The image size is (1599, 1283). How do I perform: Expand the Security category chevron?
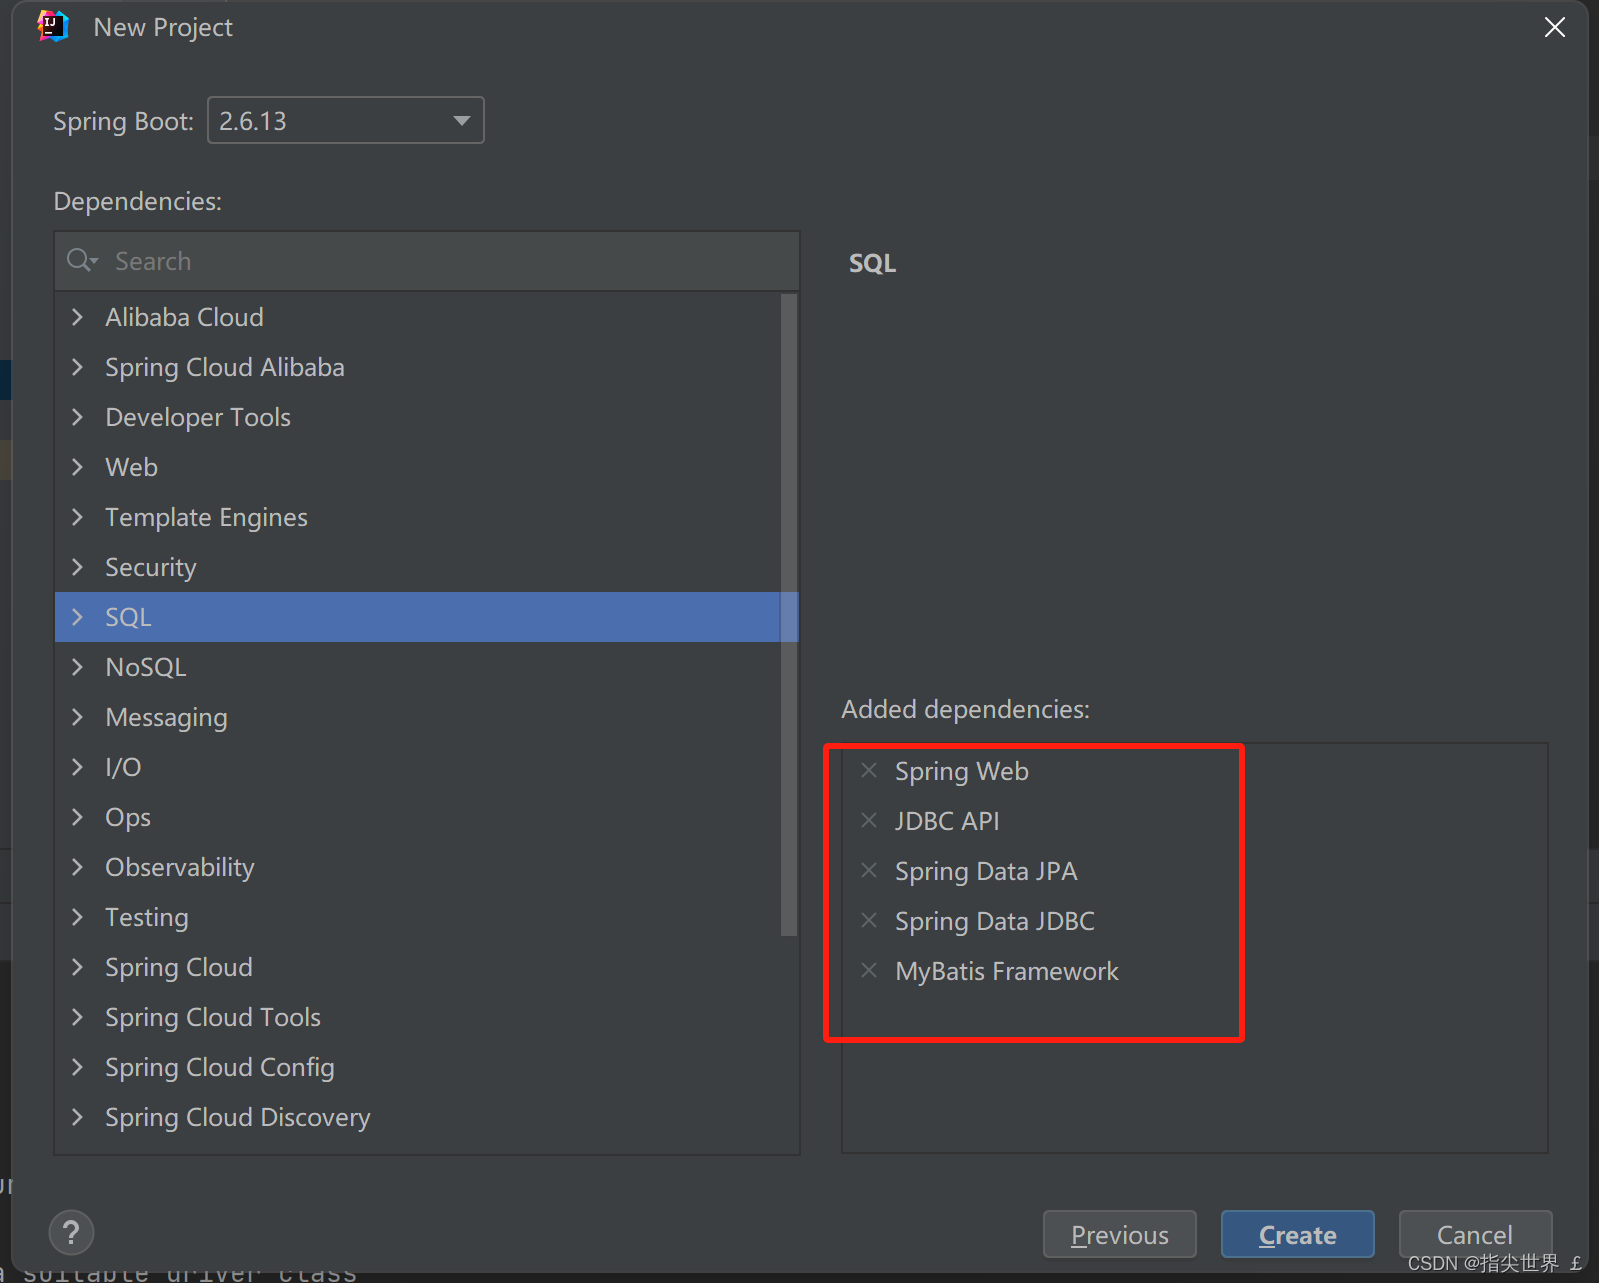click(x=77, y=567)
